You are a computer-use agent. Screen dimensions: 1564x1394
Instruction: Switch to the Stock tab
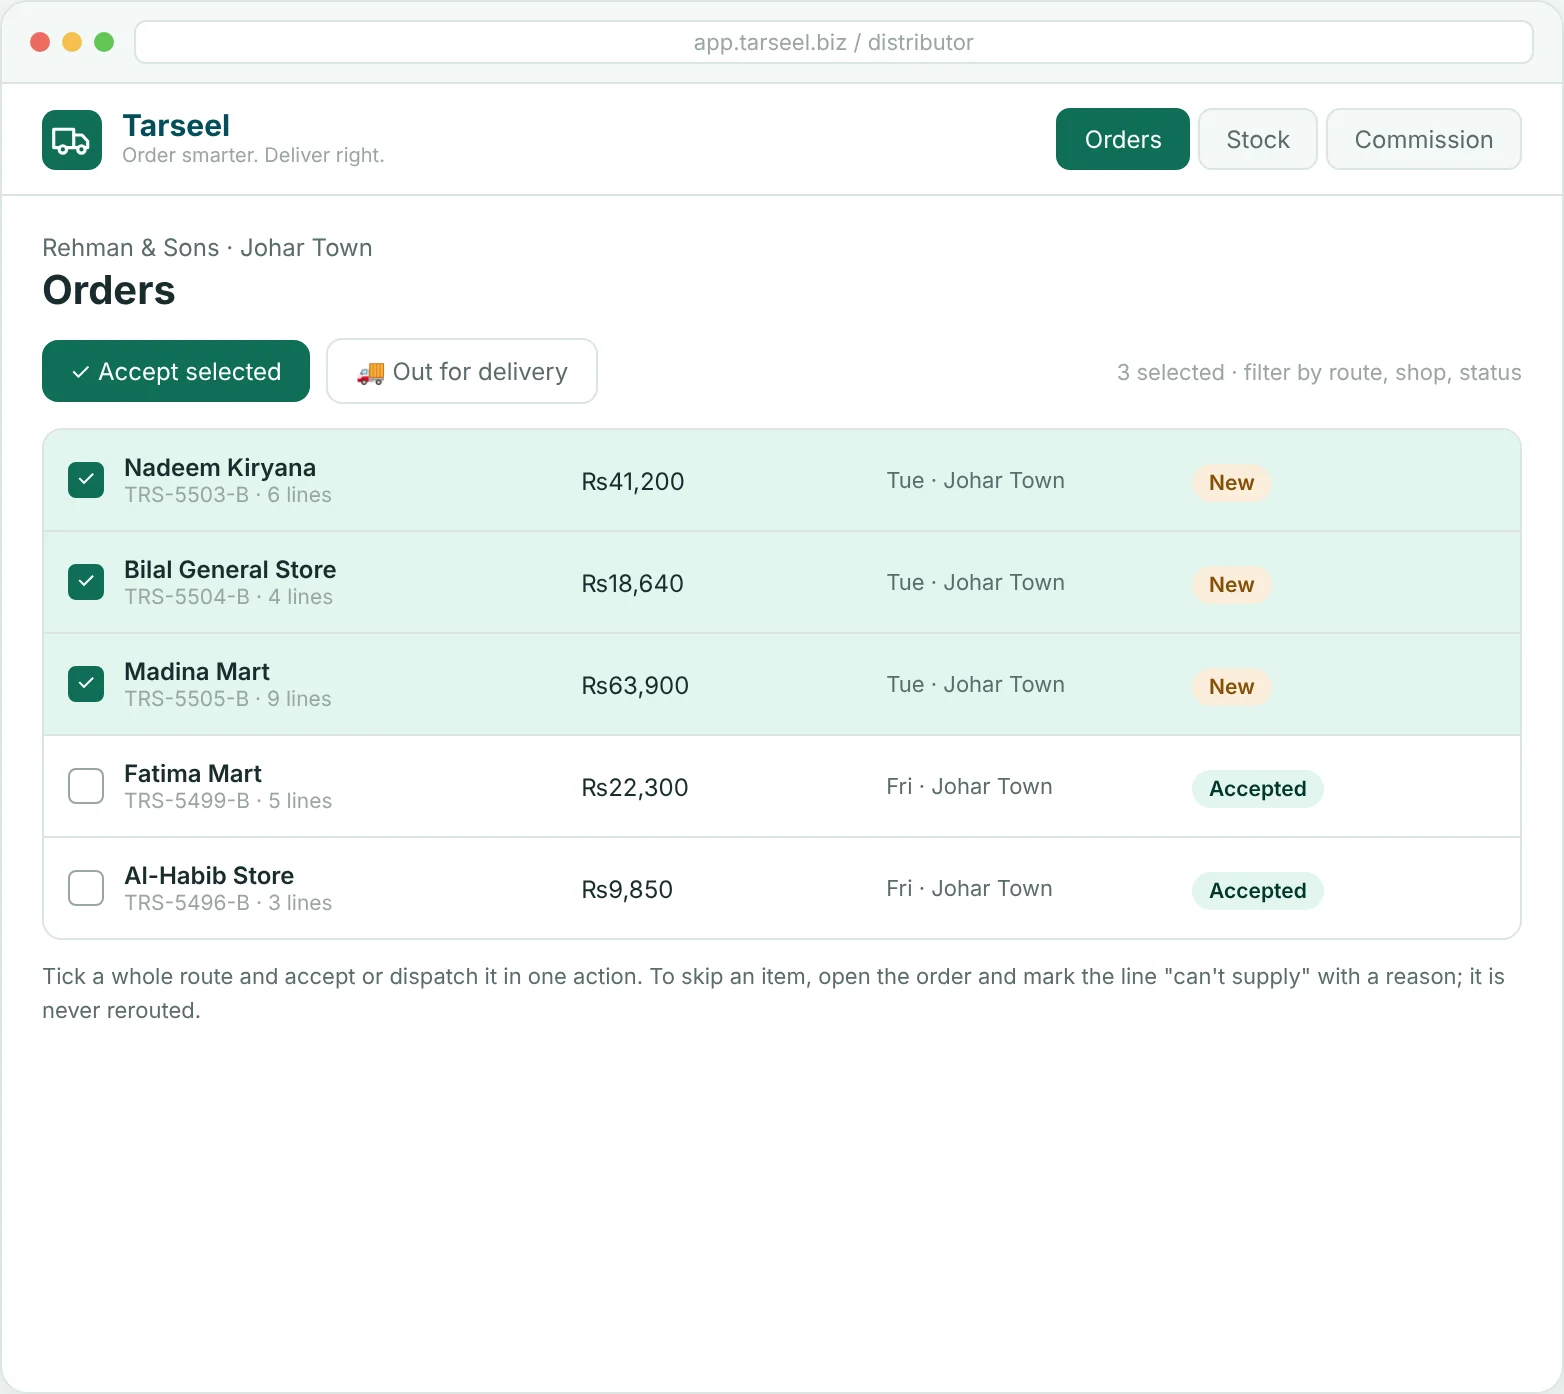pos(1258,139)
